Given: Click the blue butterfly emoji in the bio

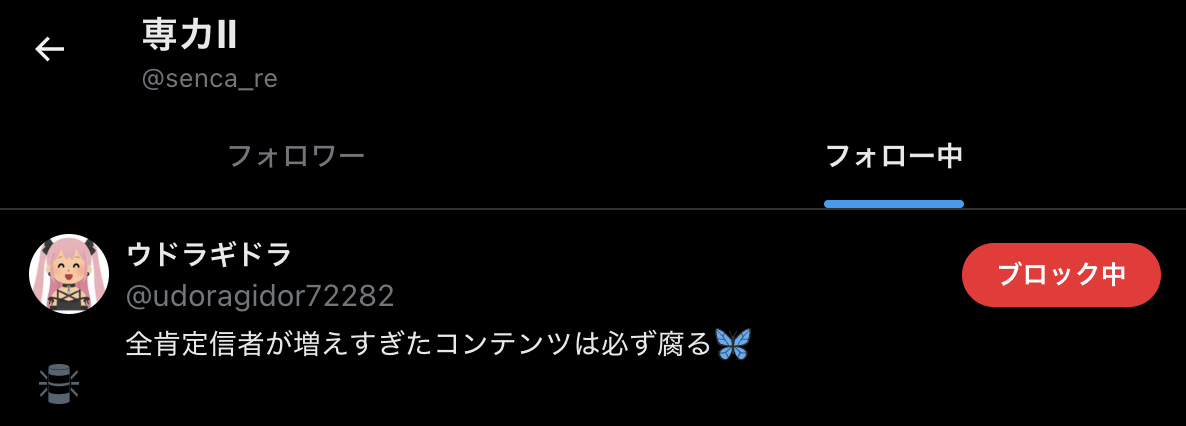Looking at the screenshot, I should click(733, 345).
